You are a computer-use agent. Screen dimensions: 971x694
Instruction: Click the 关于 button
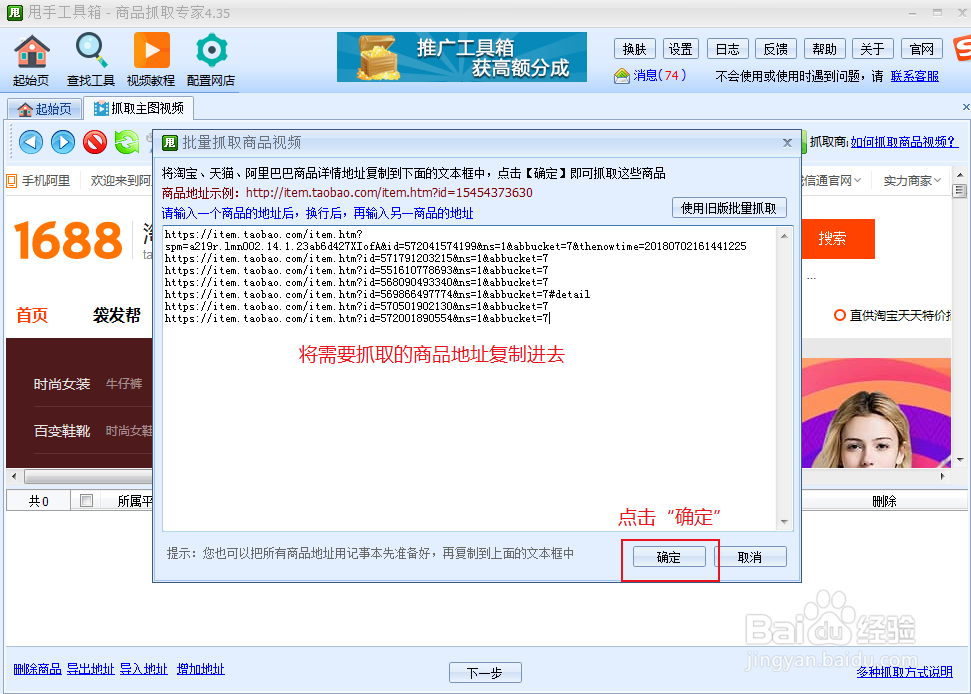coord(873,49)
